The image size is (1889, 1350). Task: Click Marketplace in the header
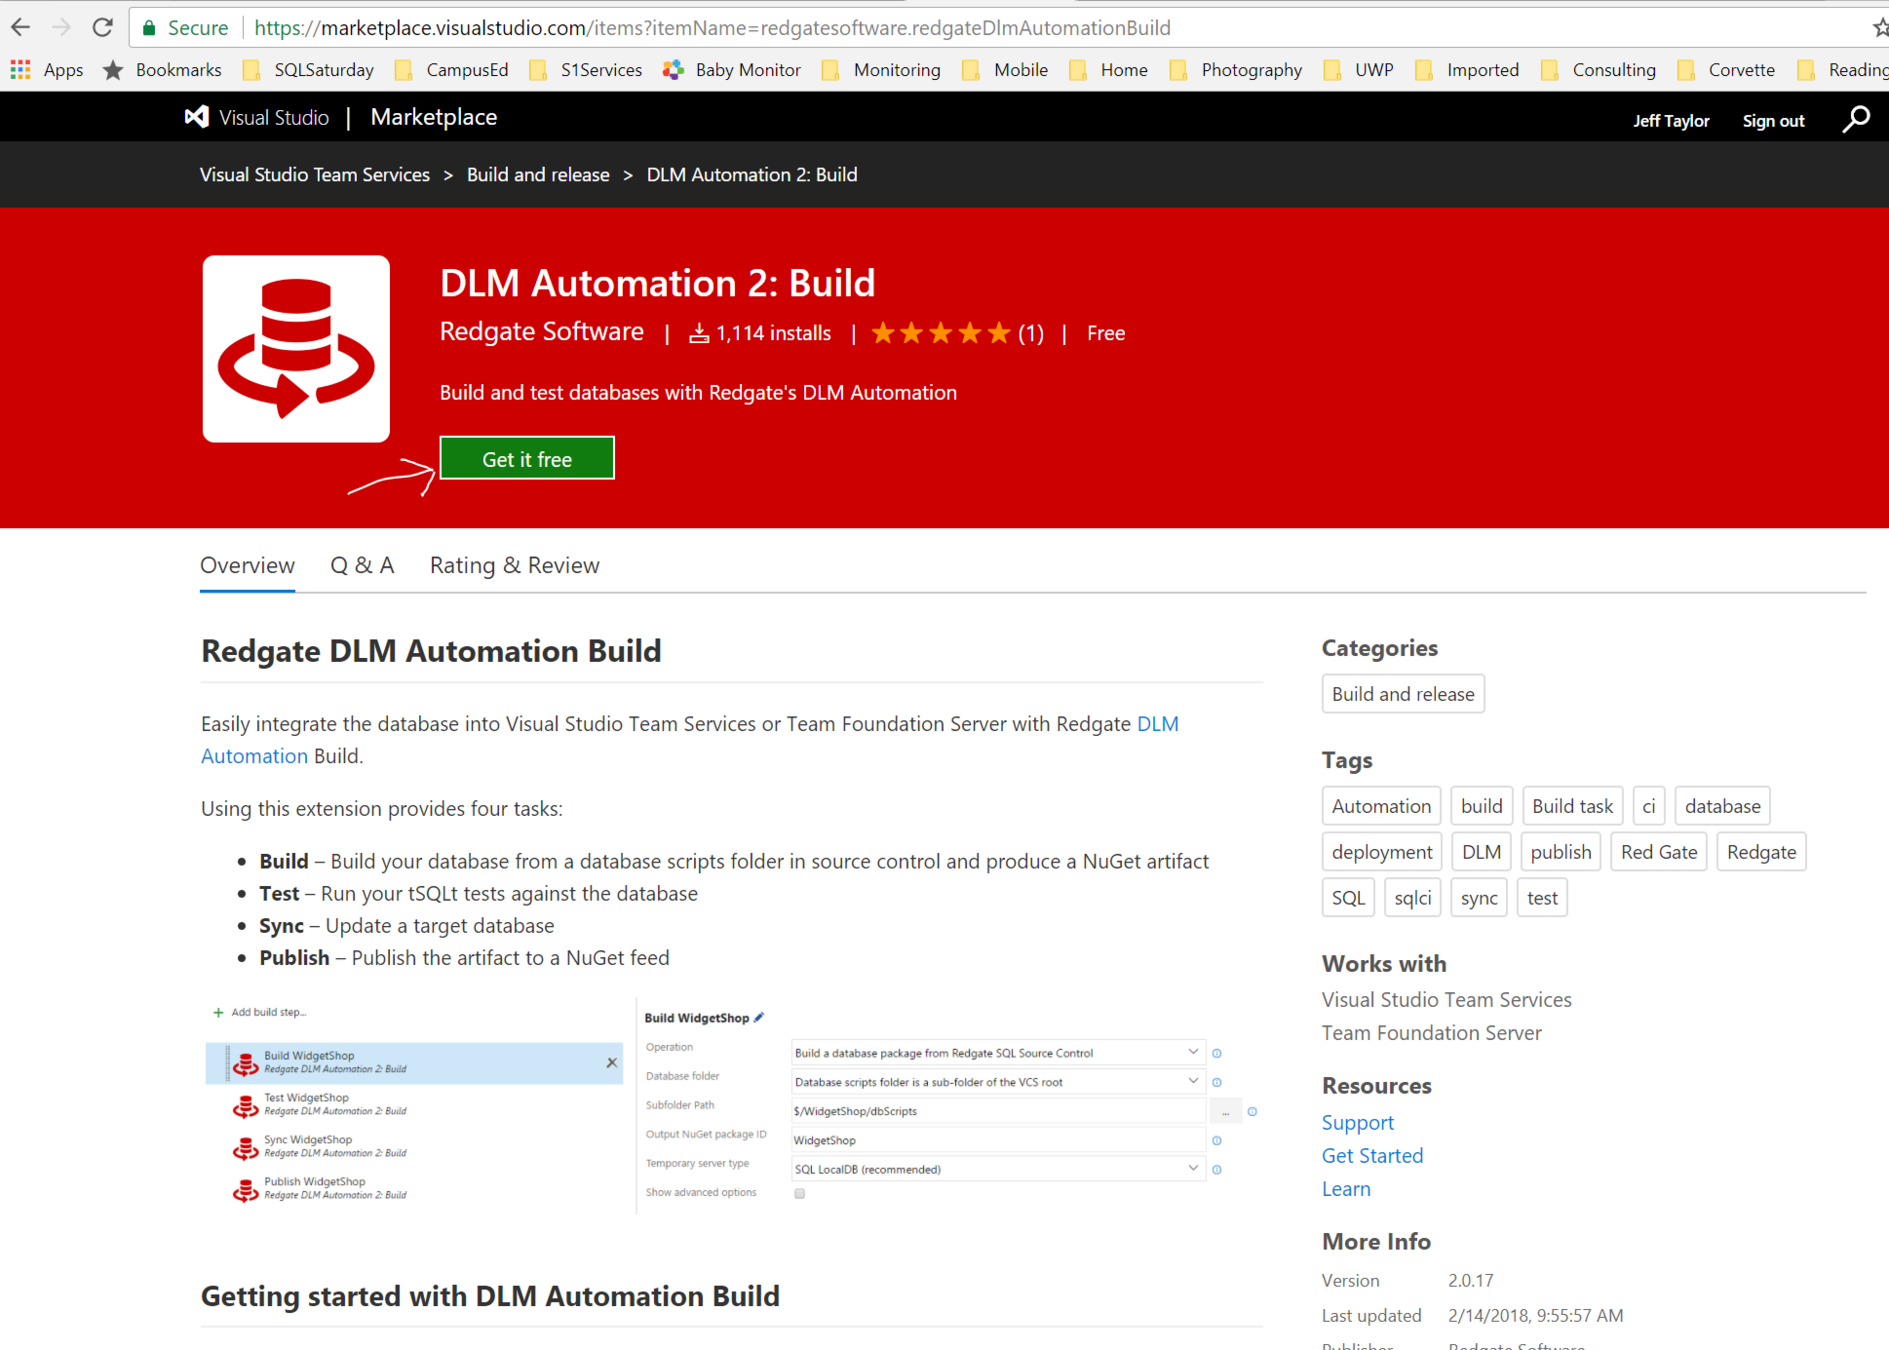click(434, 118)
